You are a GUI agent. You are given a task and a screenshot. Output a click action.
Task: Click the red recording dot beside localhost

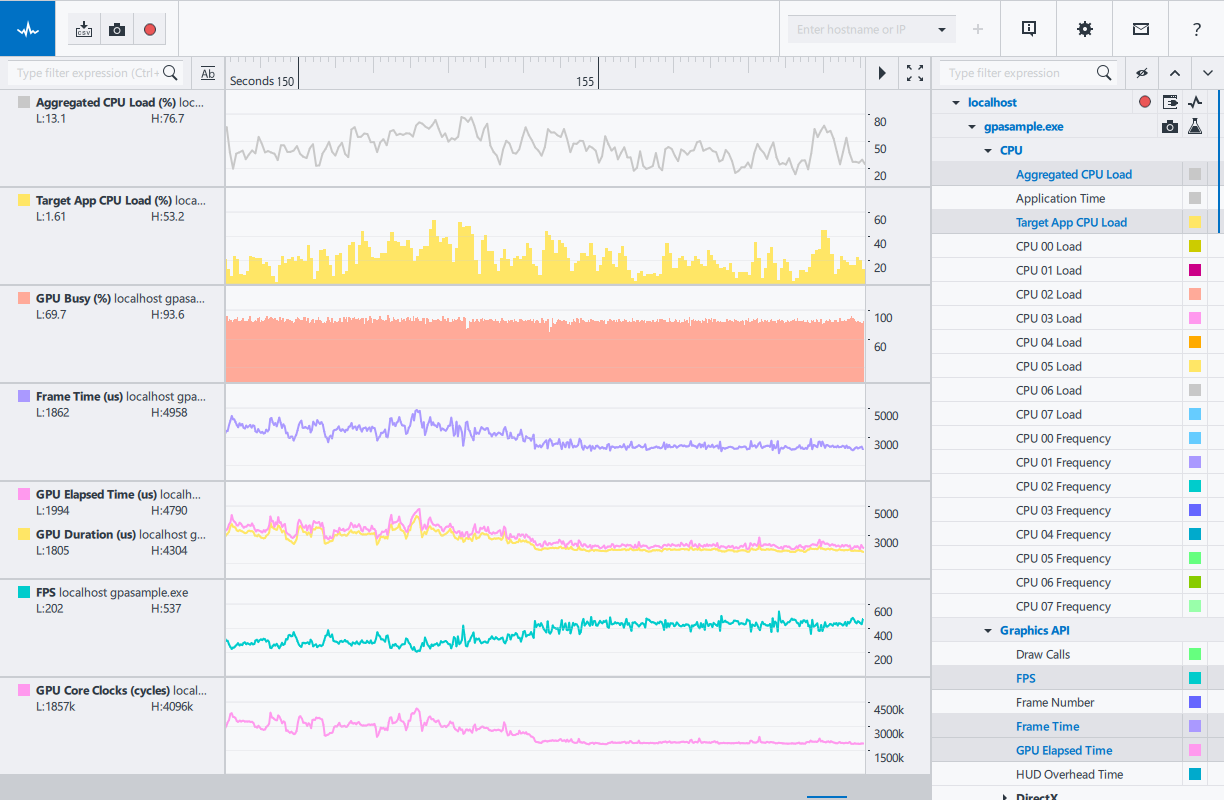click(1144, 101)
